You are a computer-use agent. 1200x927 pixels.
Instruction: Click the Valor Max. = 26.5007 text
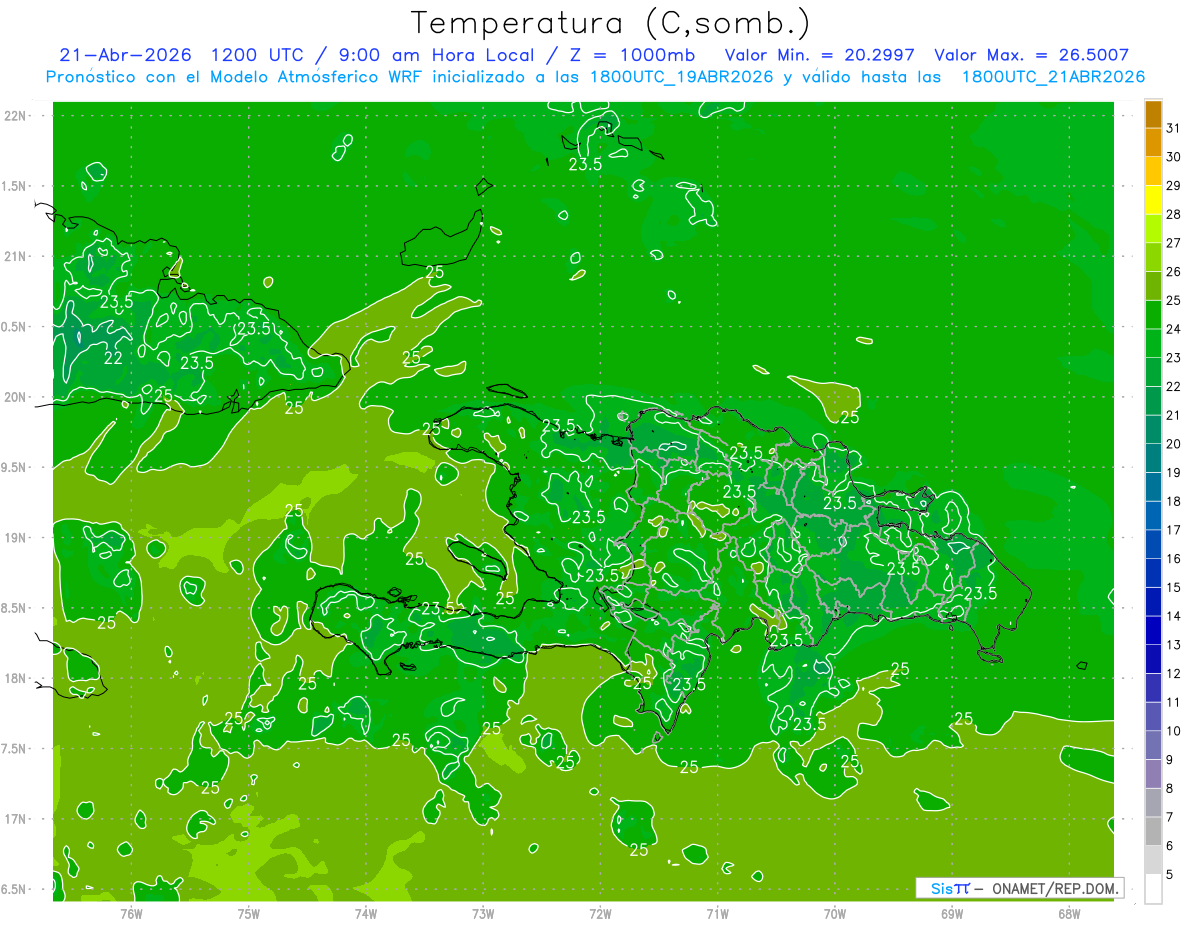(x=1032, y=55)
